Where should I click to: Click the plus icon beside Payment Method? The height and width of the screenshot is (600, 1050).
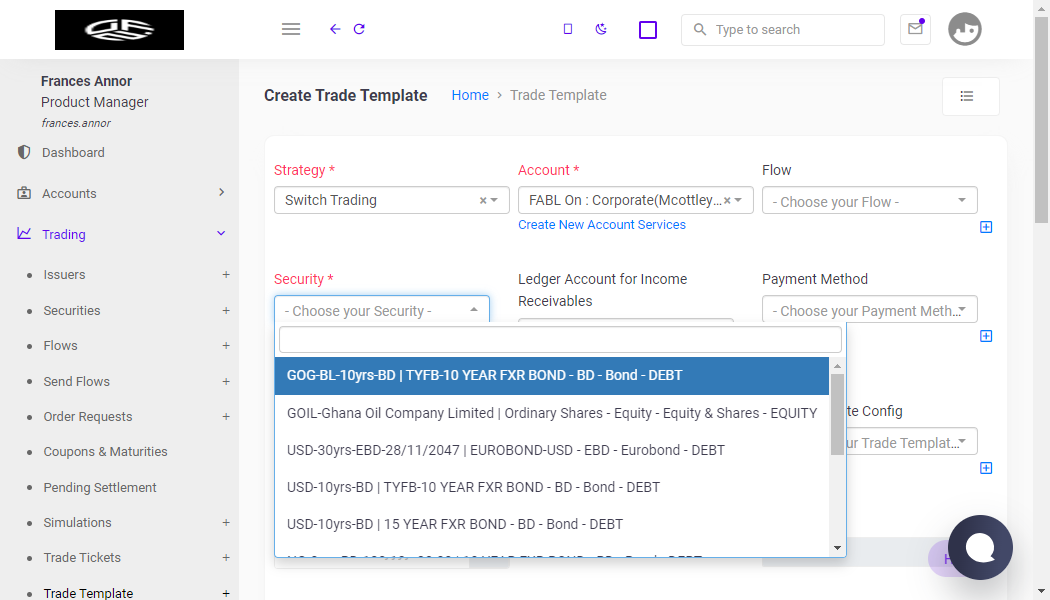(x=986, y=336)
